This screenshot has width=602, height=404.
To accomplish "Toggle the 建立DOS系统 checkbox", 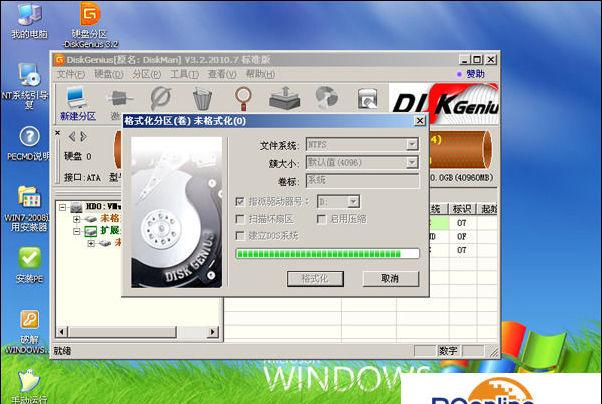I will pos(240,235).
